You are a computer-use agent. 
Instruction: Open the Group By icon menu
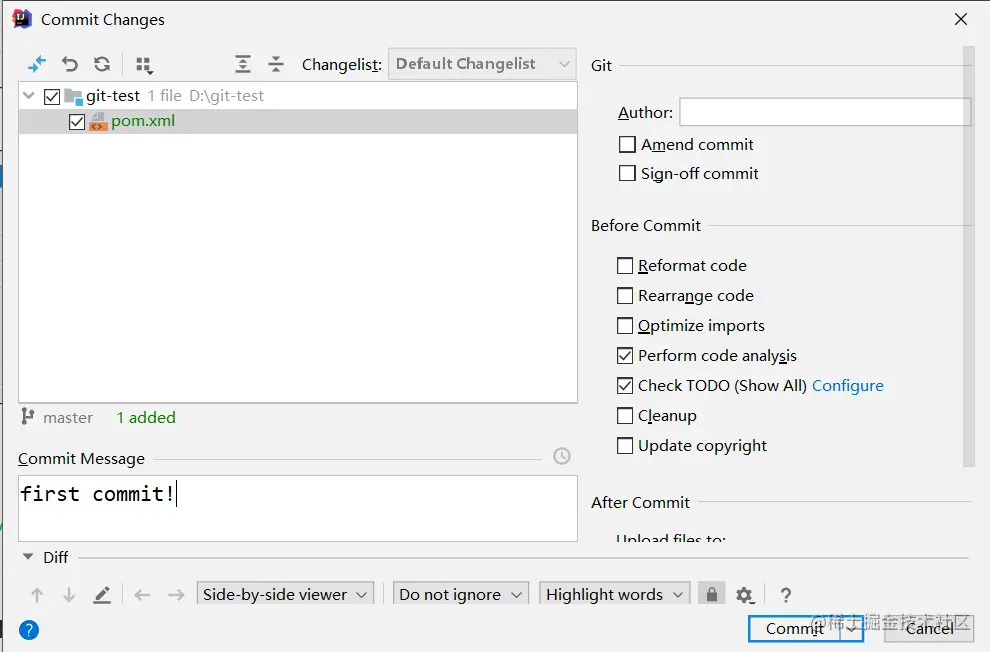point(145,65)
